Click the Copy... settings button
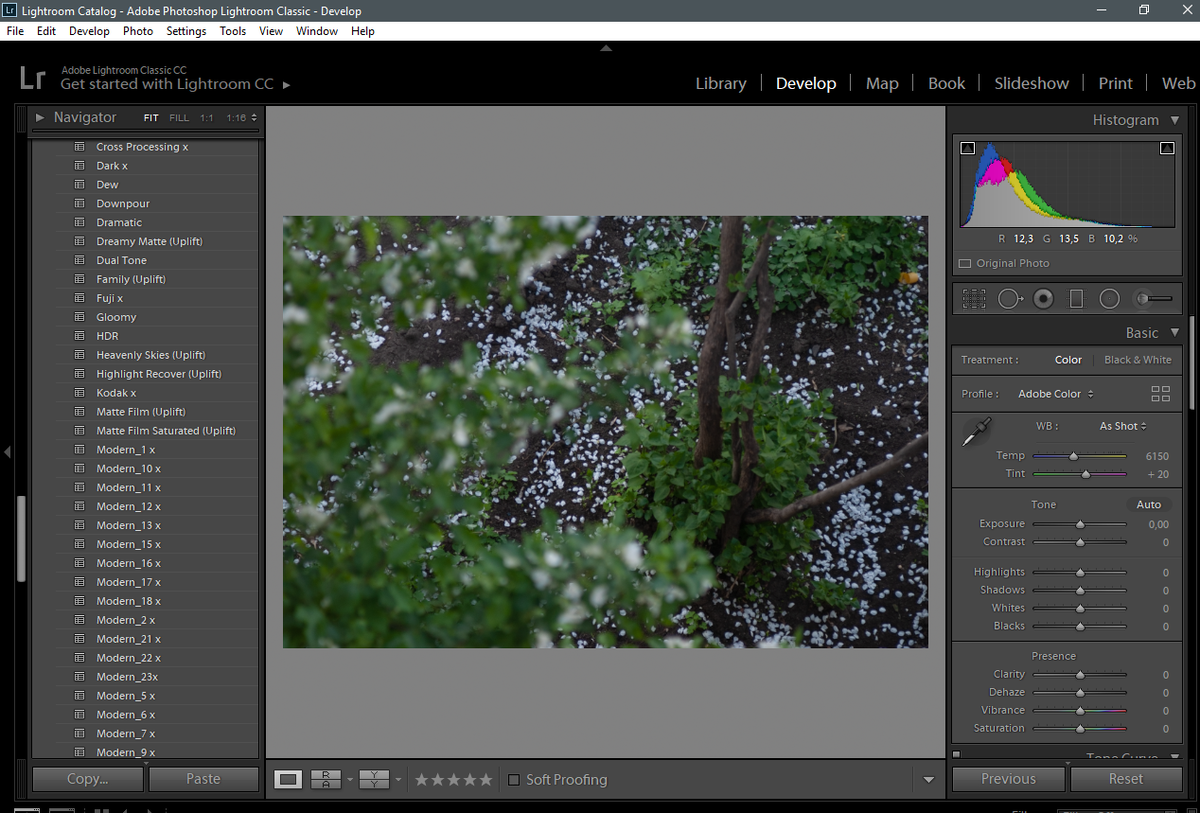Image resolution: width=1200 pixels, height=813 pixels. (x=88, y=779)
